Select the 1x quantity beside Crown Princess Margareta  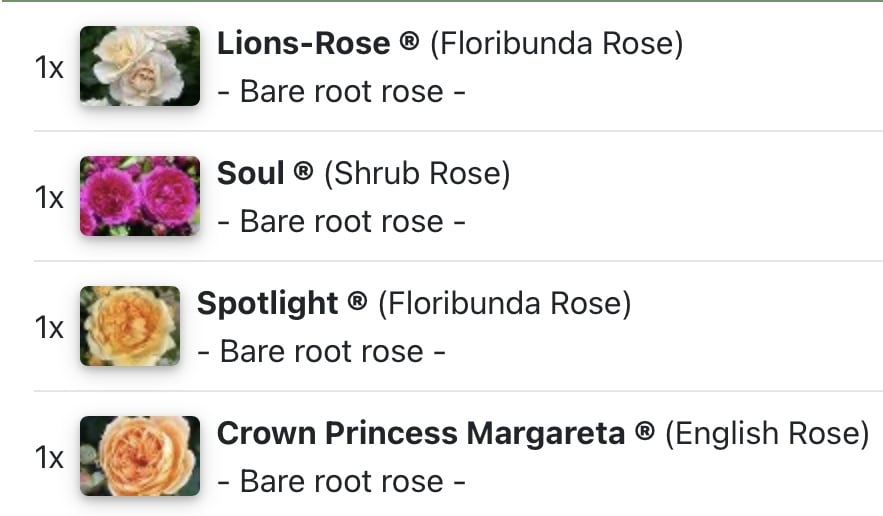click(x=50, y=458)
